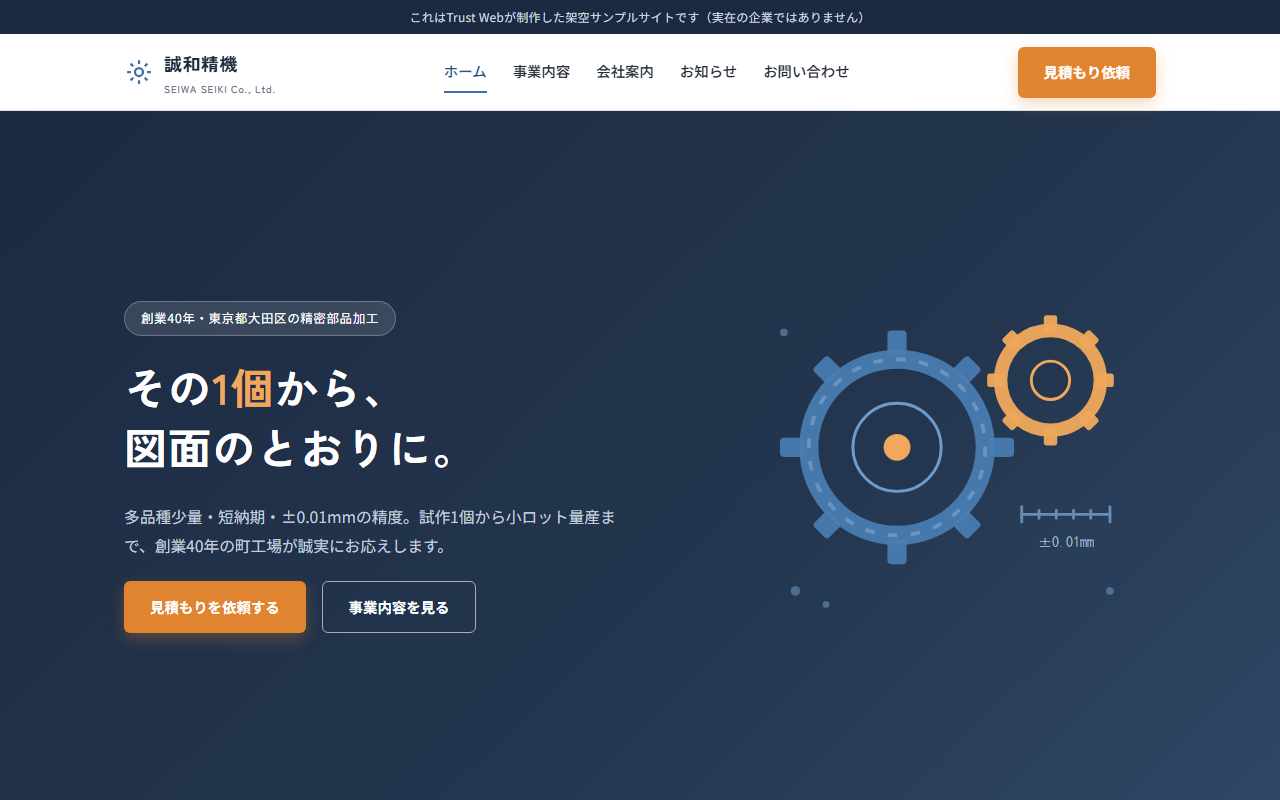Screen dimensions: 1280x800
Task: Click the ±0.01mm label under the ruler
Action: pyautogui.click(x=1066, y=542)
